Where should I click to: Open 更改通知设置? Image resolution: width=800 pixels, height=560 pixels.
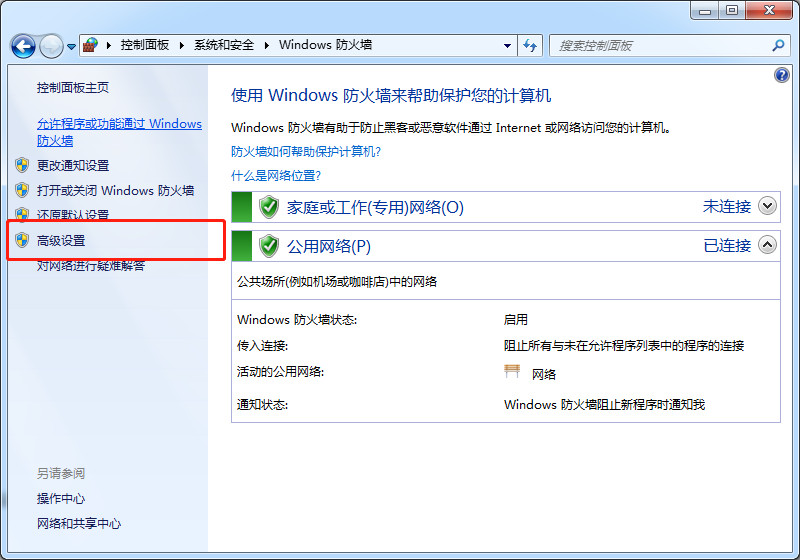tap(73, 166)
